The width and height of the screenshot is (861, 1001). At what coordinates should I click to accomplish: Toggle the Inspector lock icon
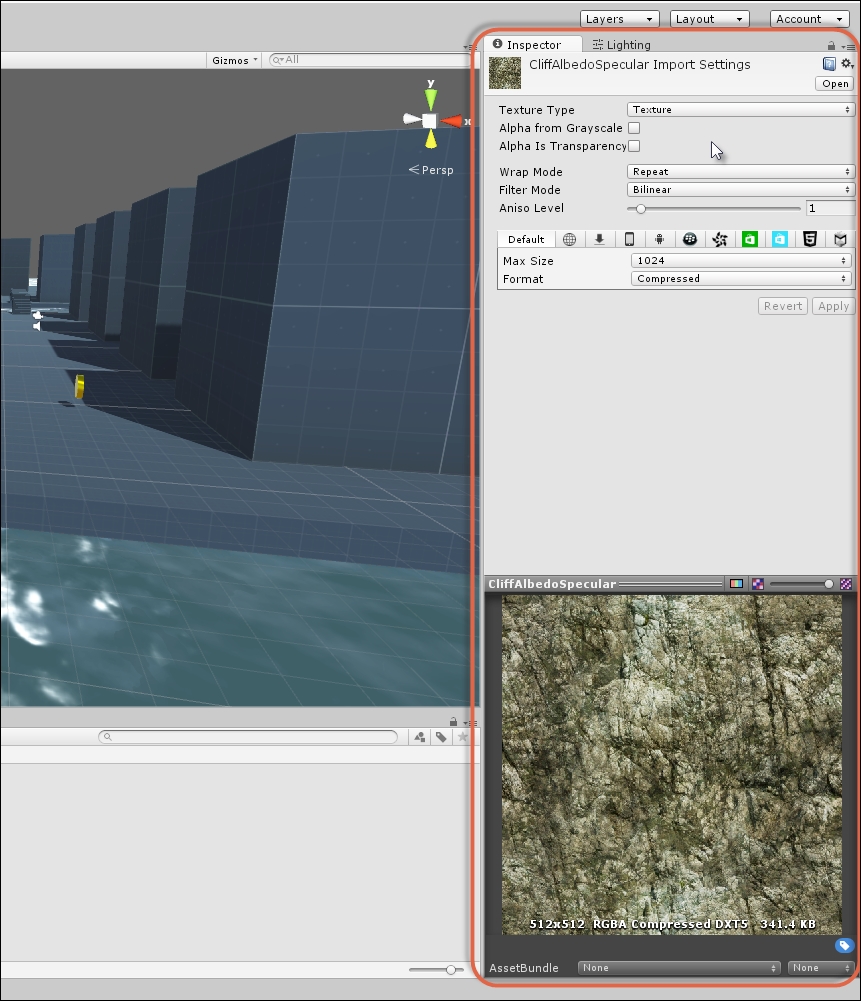pyautogui.click(x=830, y=44)
